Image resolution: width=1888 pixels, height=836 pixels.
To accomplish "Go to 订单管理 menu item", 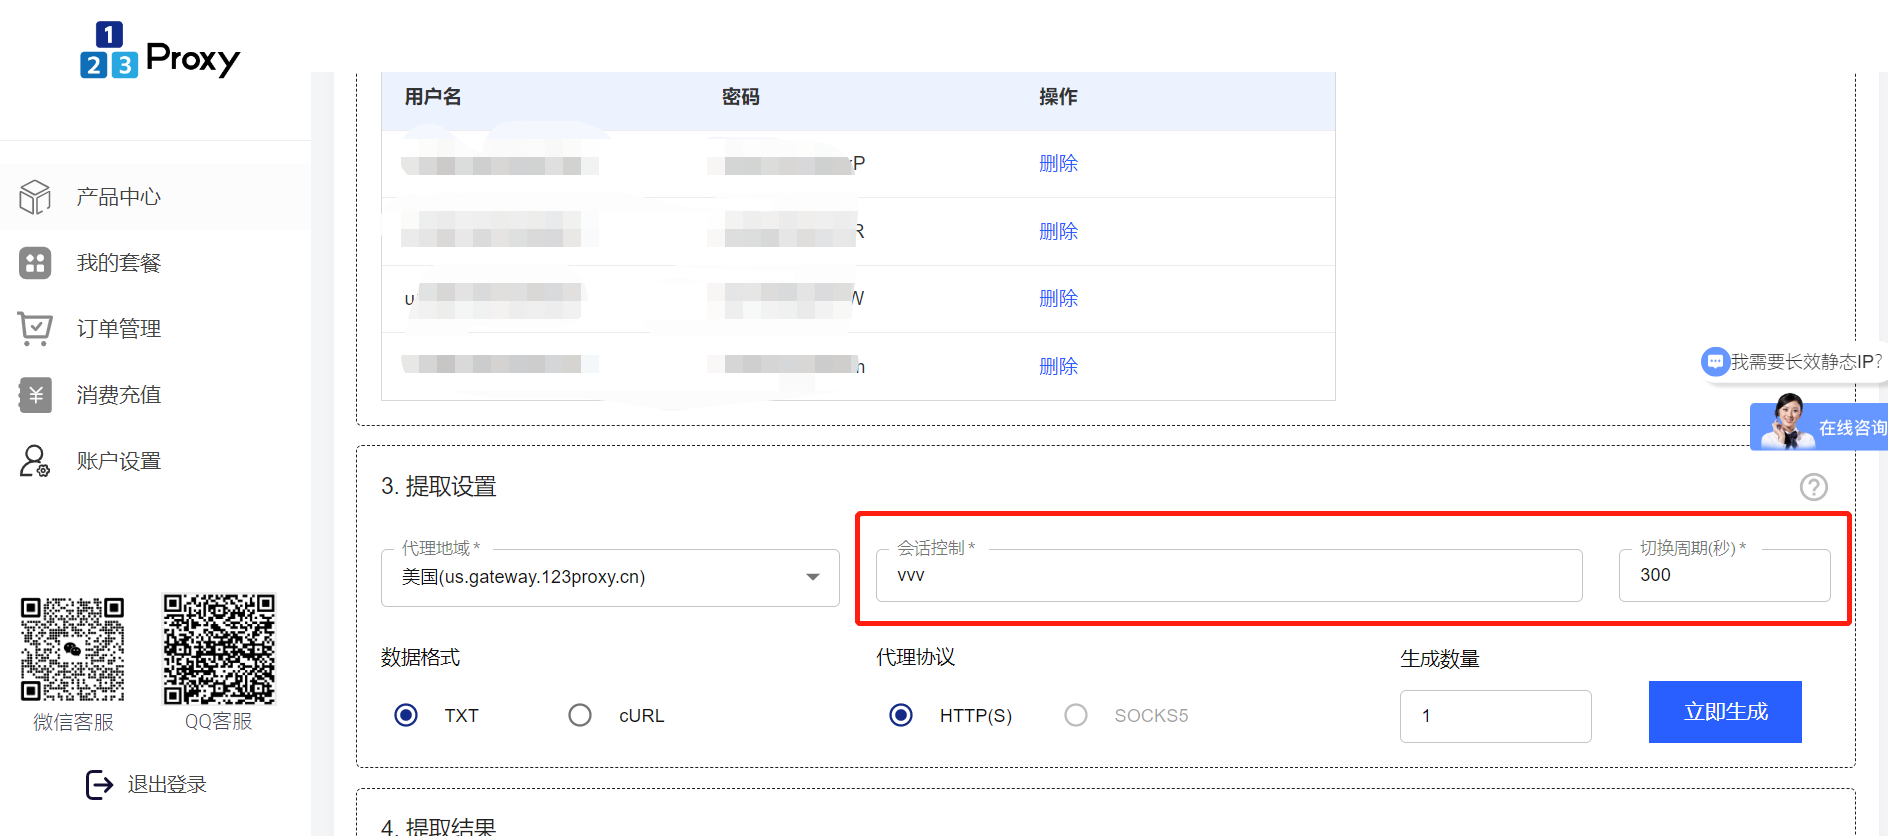I will pos(118,329).
